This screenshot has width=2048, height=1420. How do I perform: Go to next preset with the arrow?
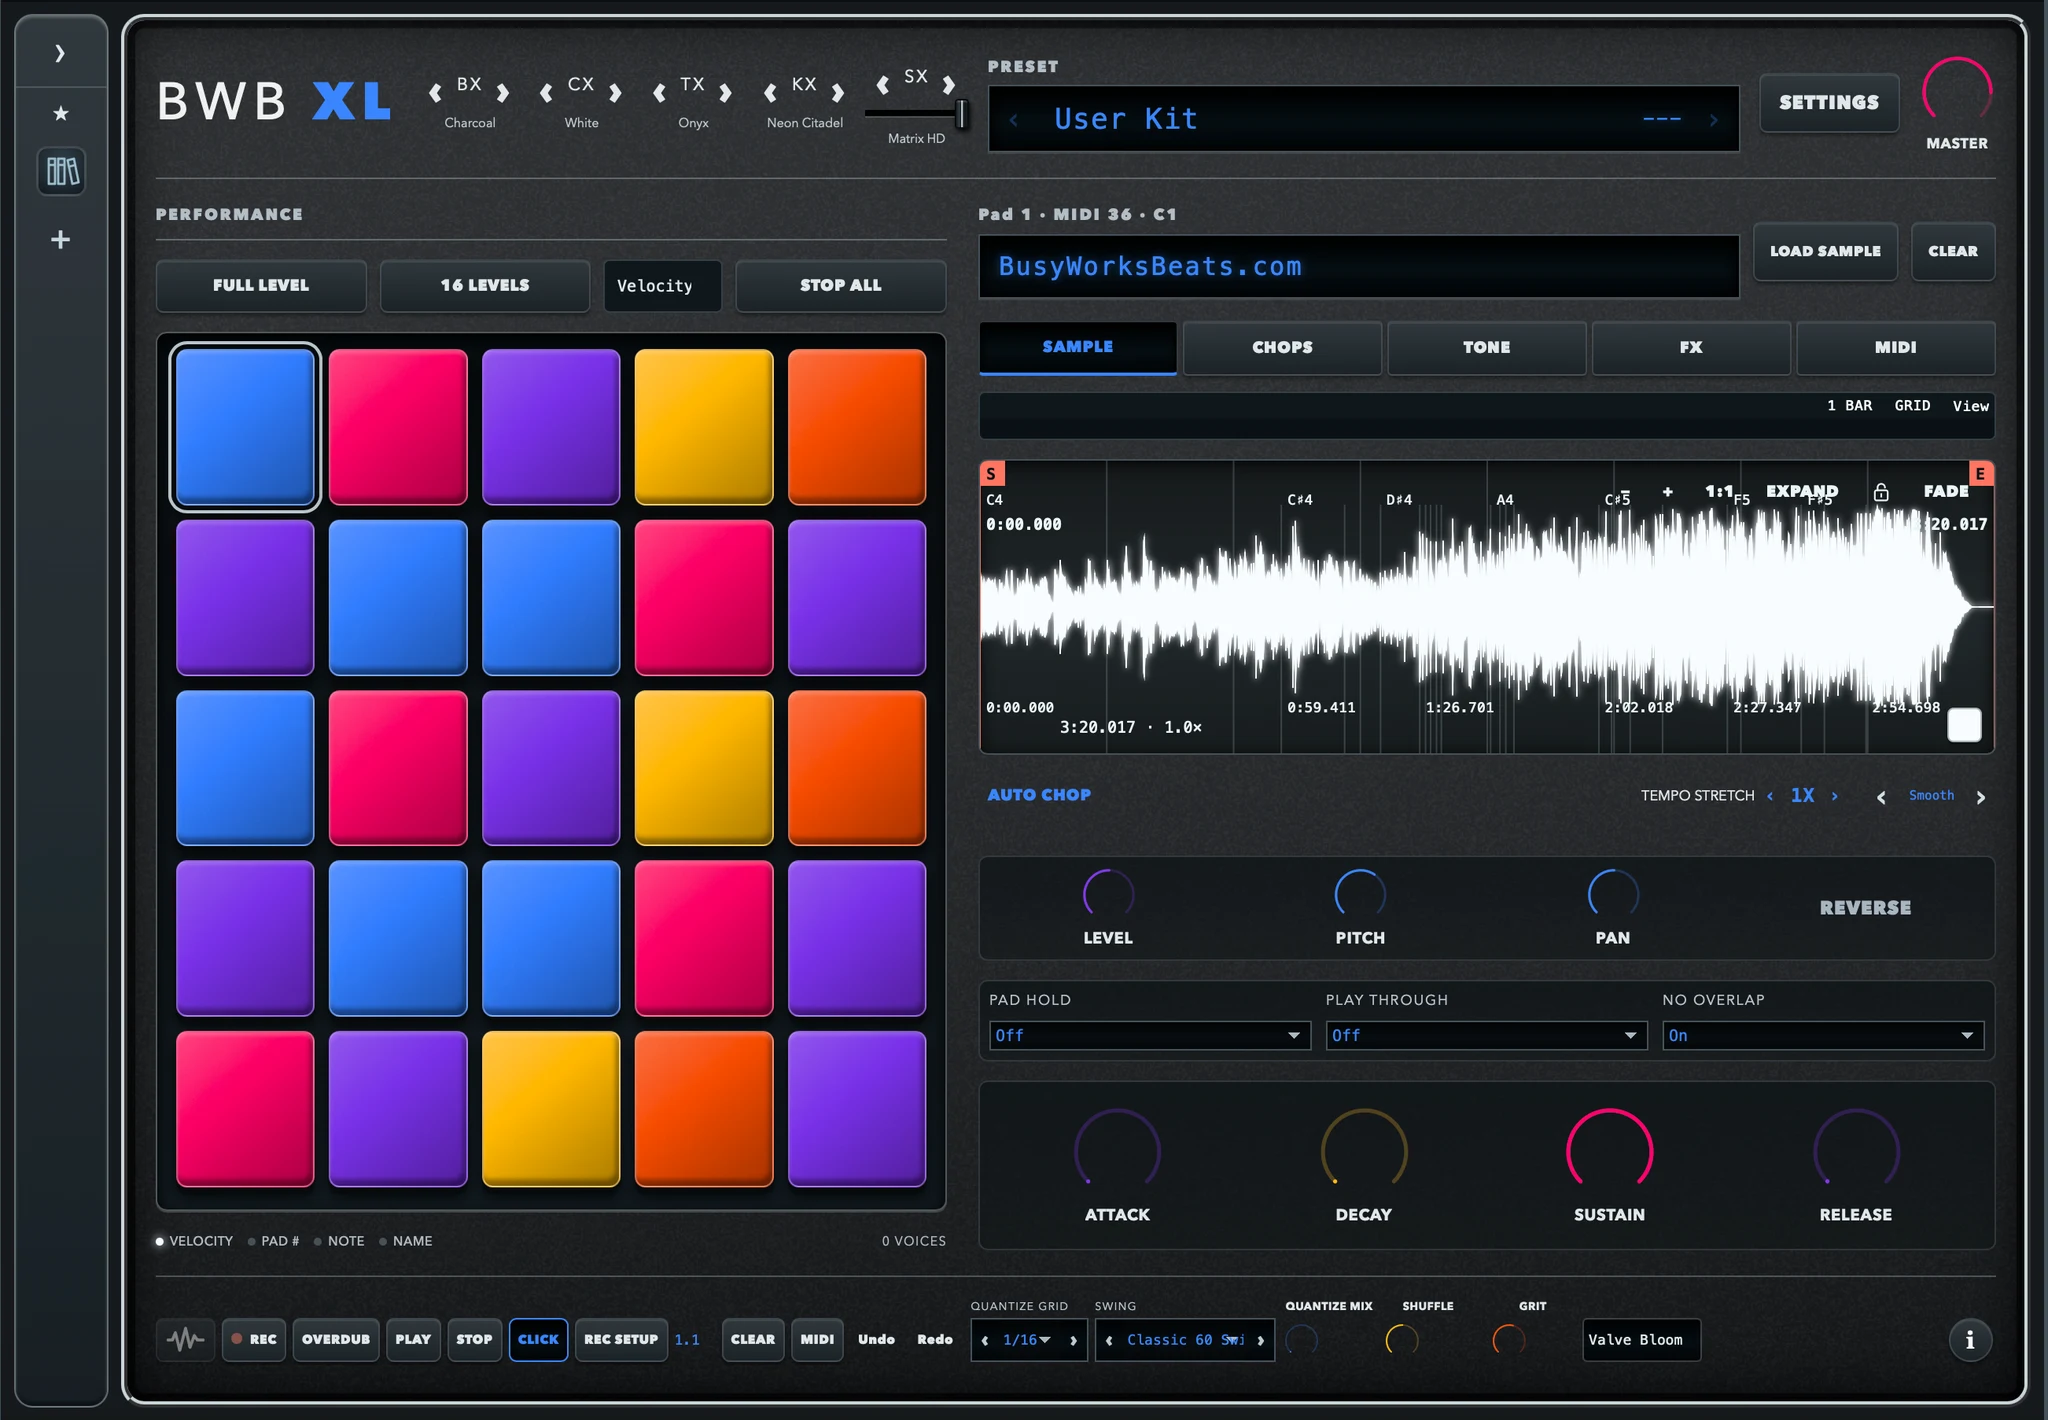coord(1713,120)
